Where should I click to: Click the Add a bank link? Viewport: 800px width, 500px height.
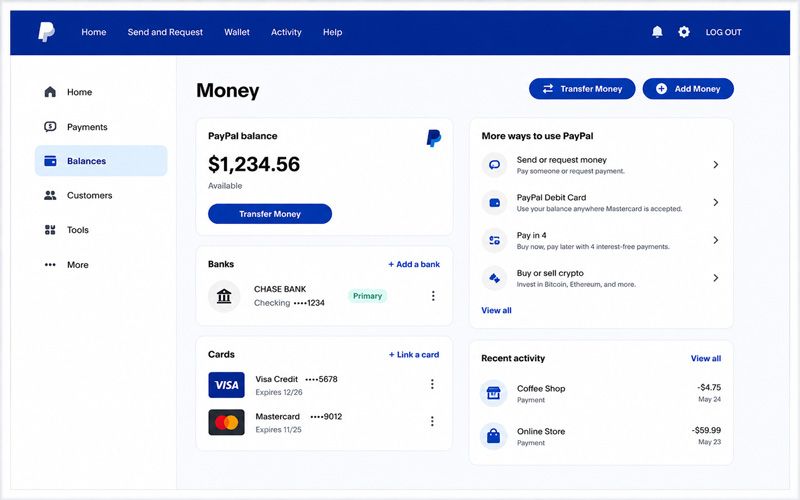coord(414,264)
